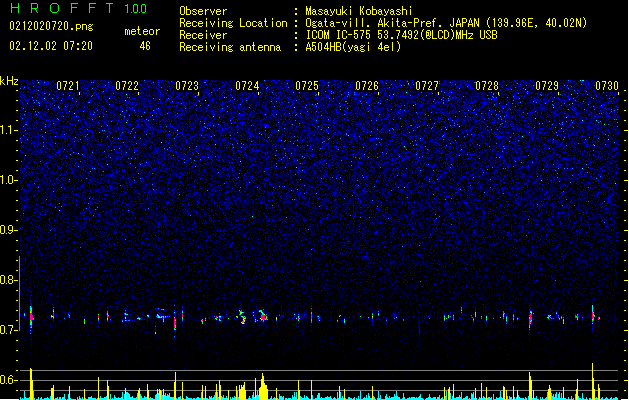The height and width of the screenshot is (400, 629).
Task: Click the 1.1 kHz frequency axis label
Action: coord(8,130)
